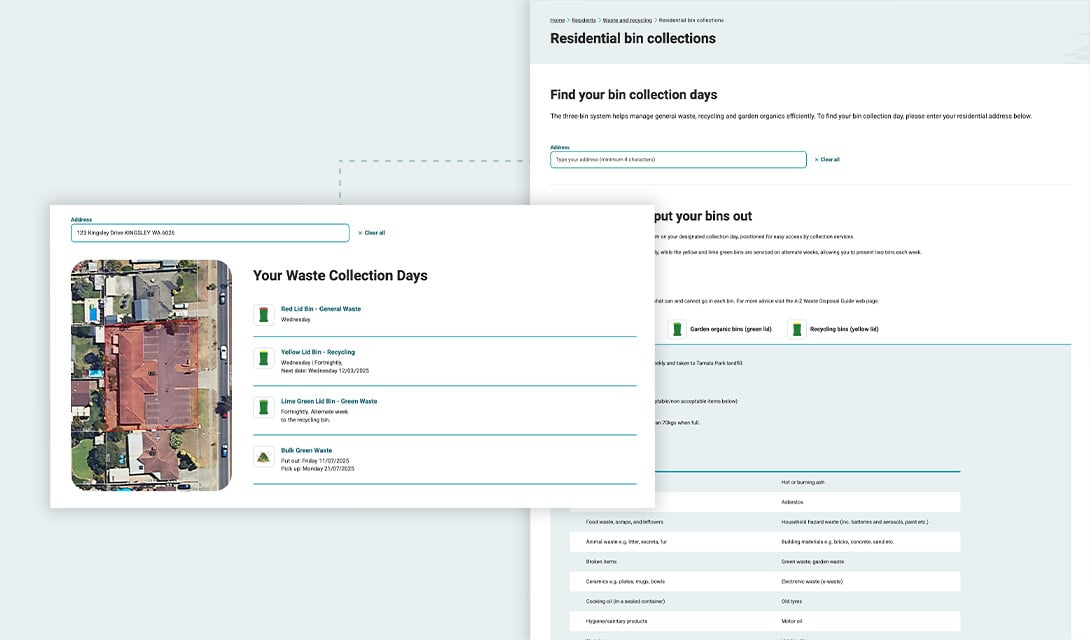
Task: Click the aerial property map image
Action: (x=151, y=375)
